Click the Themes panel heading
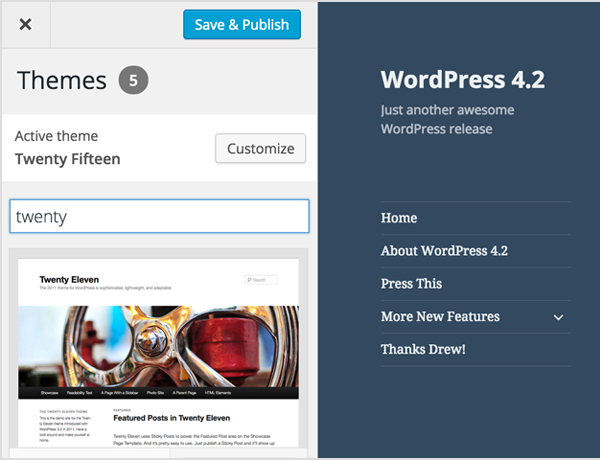Image resolution: width=600 pixels, height=460 pixels. click(62, 81)
